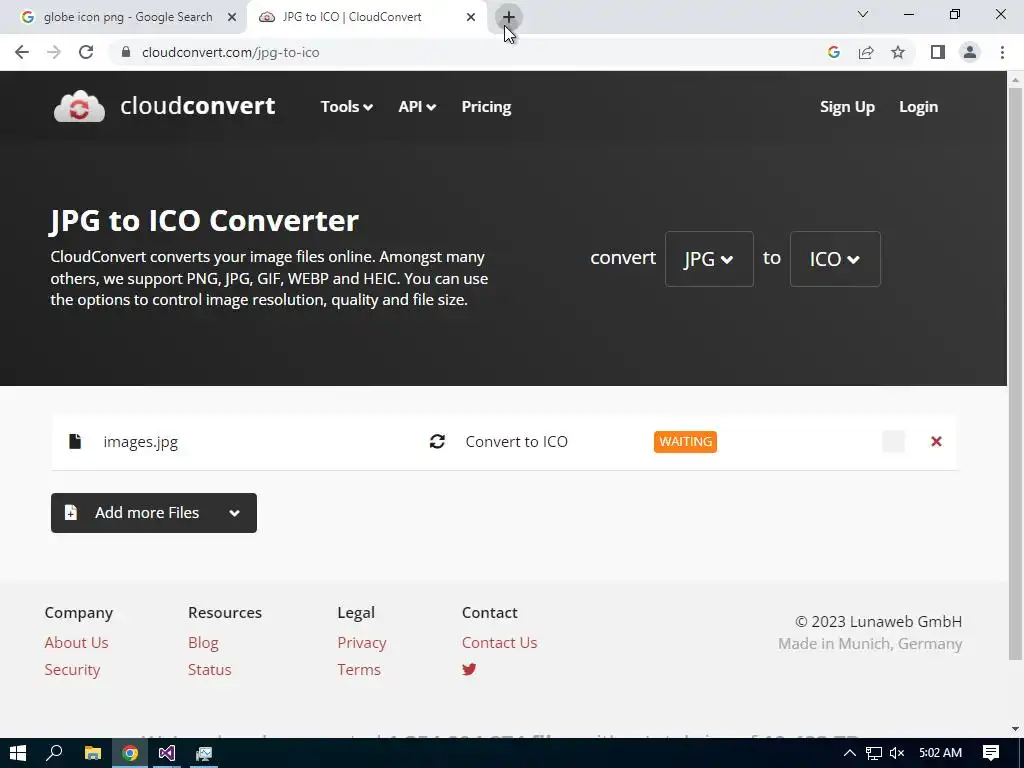Click Sign Up
Image resolution: width=1024 pixels, height=768 pixels.
pos(847,106)
